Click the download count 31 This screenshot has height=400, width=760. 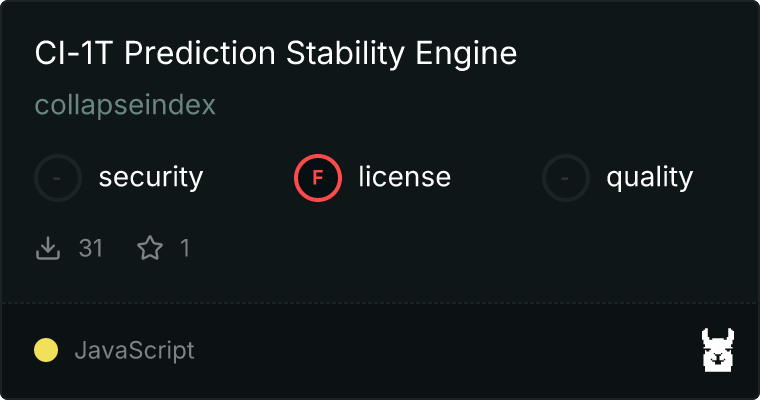[x=91, y=248]
